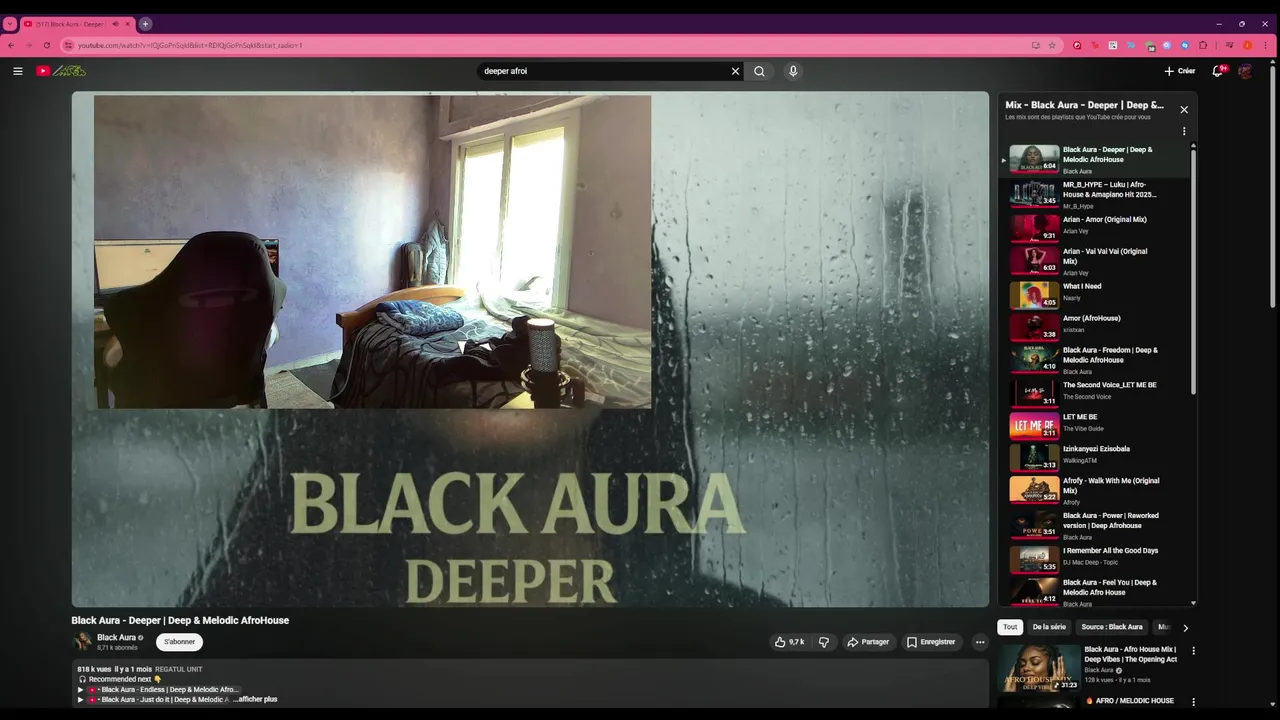
Task: Open Chrome media controls icon
Action: (x=1229, y=45)
